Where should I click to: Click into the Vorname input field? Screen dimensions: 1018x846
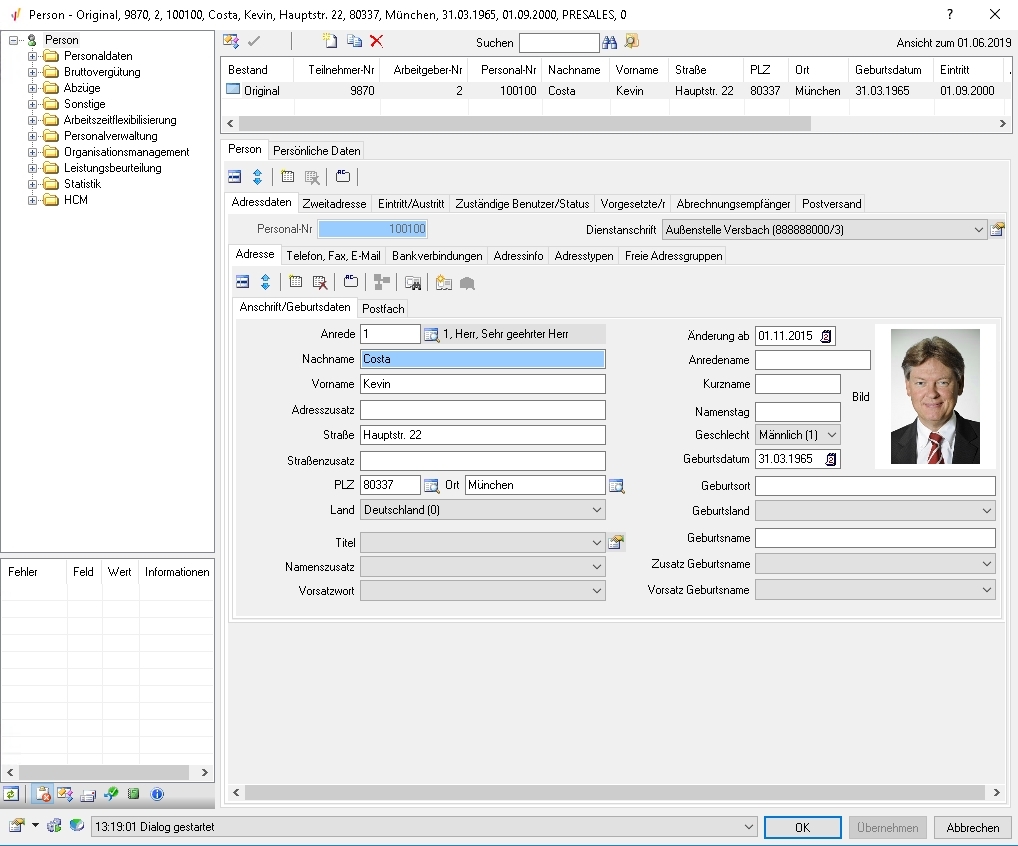pos(483,384)
